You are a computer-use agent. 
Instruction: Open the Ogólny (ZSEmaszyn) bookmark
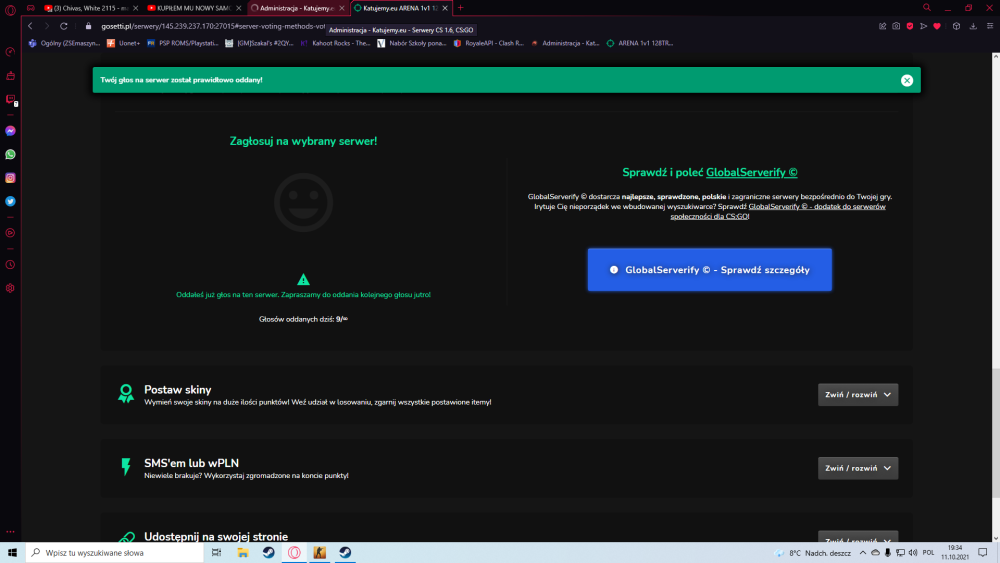pos(64,43)
